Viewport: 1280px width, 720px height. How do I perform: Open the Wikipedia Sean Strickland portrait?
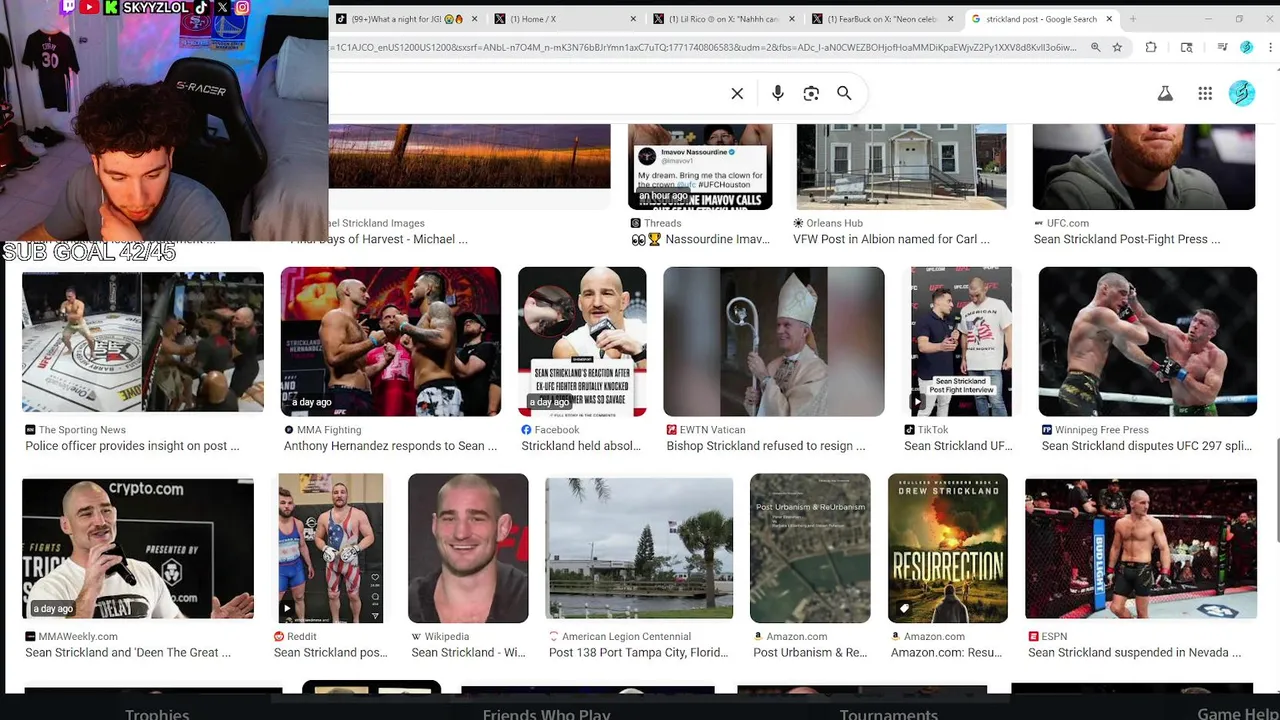[468, 548]
